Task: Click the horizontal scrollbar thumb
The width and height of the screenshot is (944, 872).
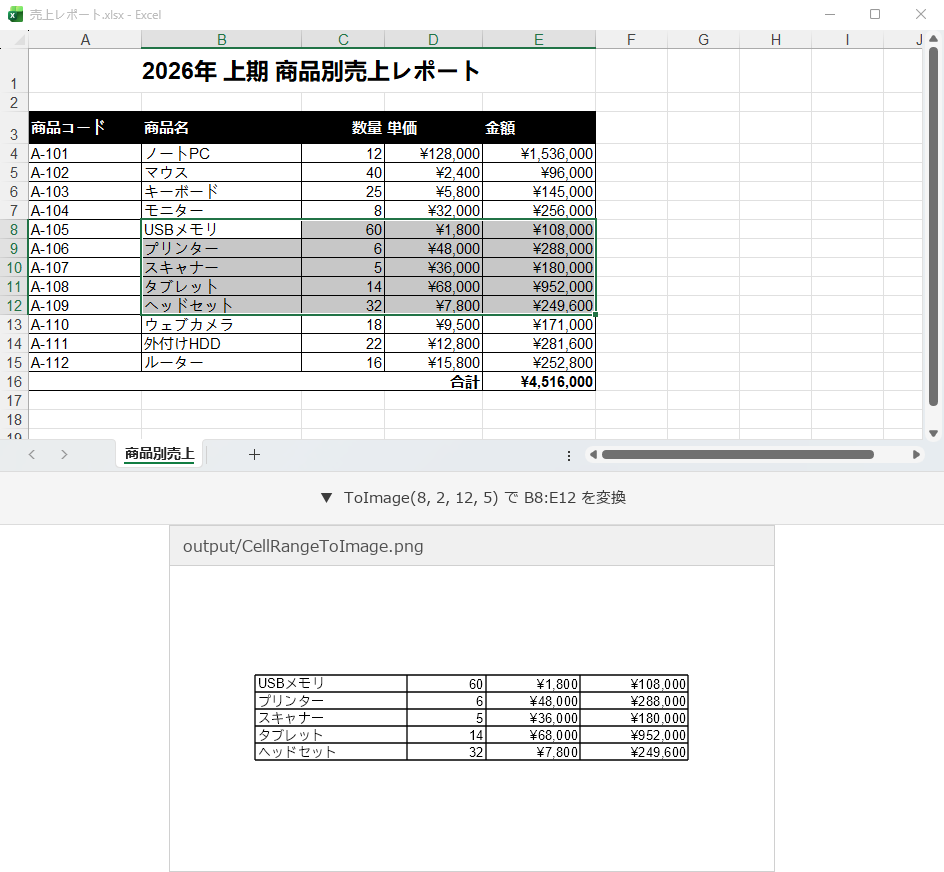Action: 738,455
